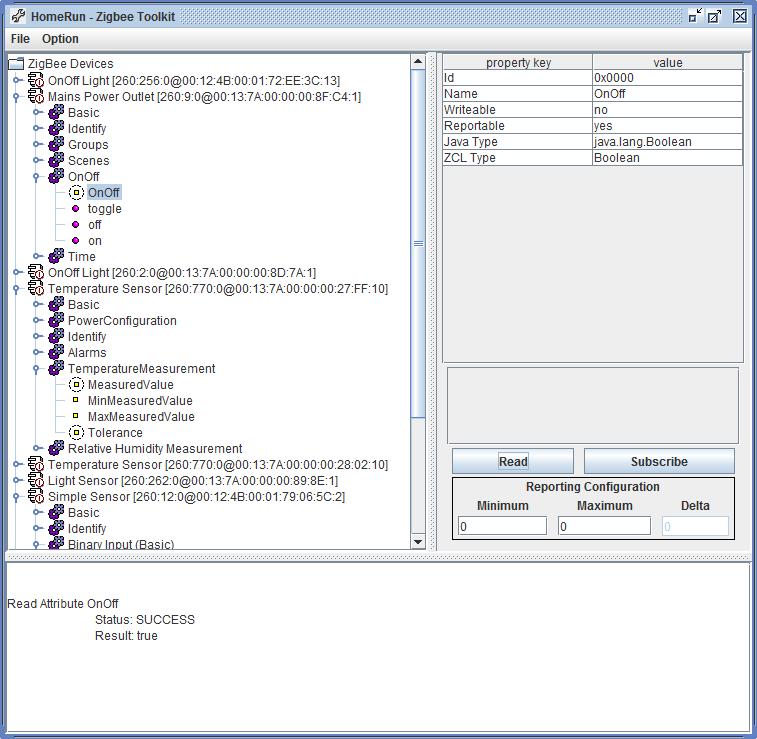Open the File menu
This screenshot has width=757, height=739.
coord(20,39)
